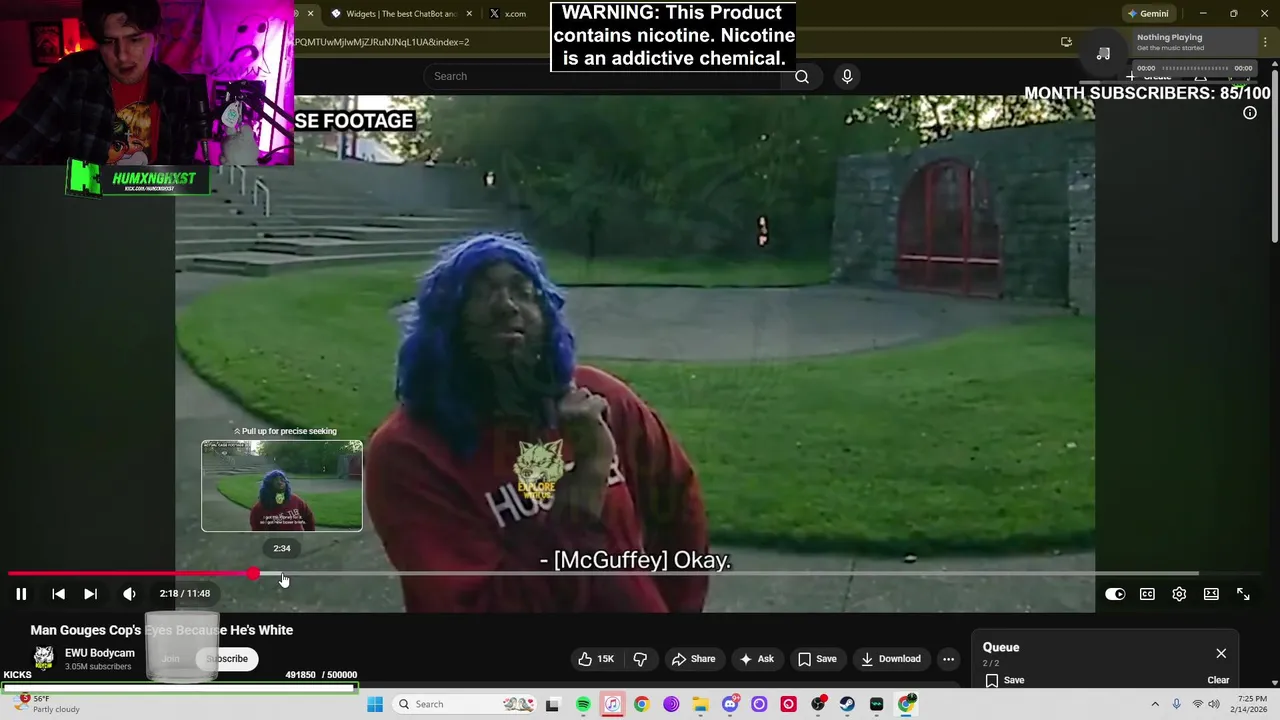Screen dimensions: 1280x720
Task: Open the video title text
Action: point(162,630)
